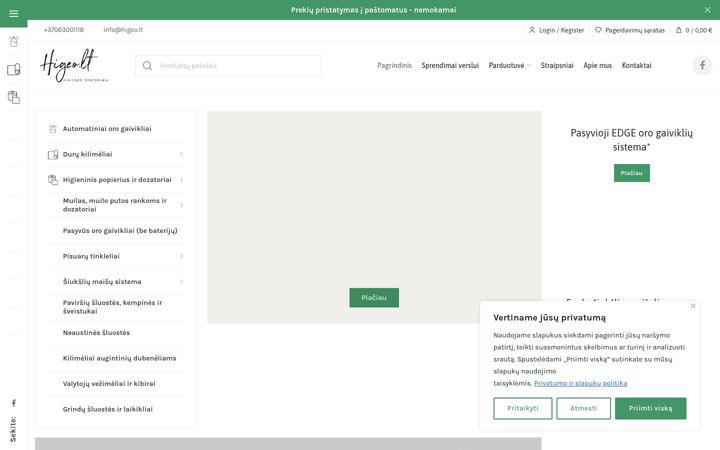Open Kontaktai in the navigation

pos(636,65)
